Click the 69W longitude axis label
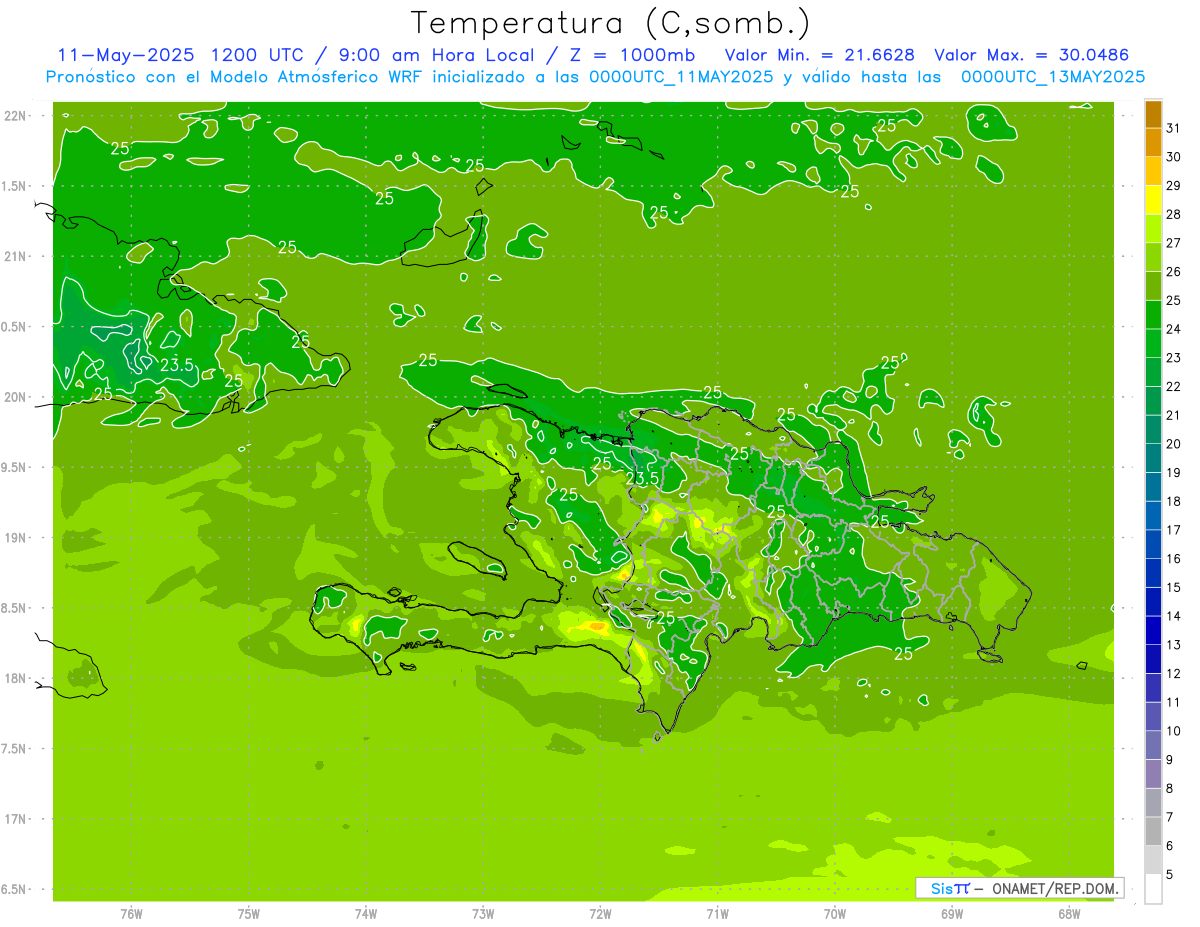The image size is (1200, 927). pos(952,914)
